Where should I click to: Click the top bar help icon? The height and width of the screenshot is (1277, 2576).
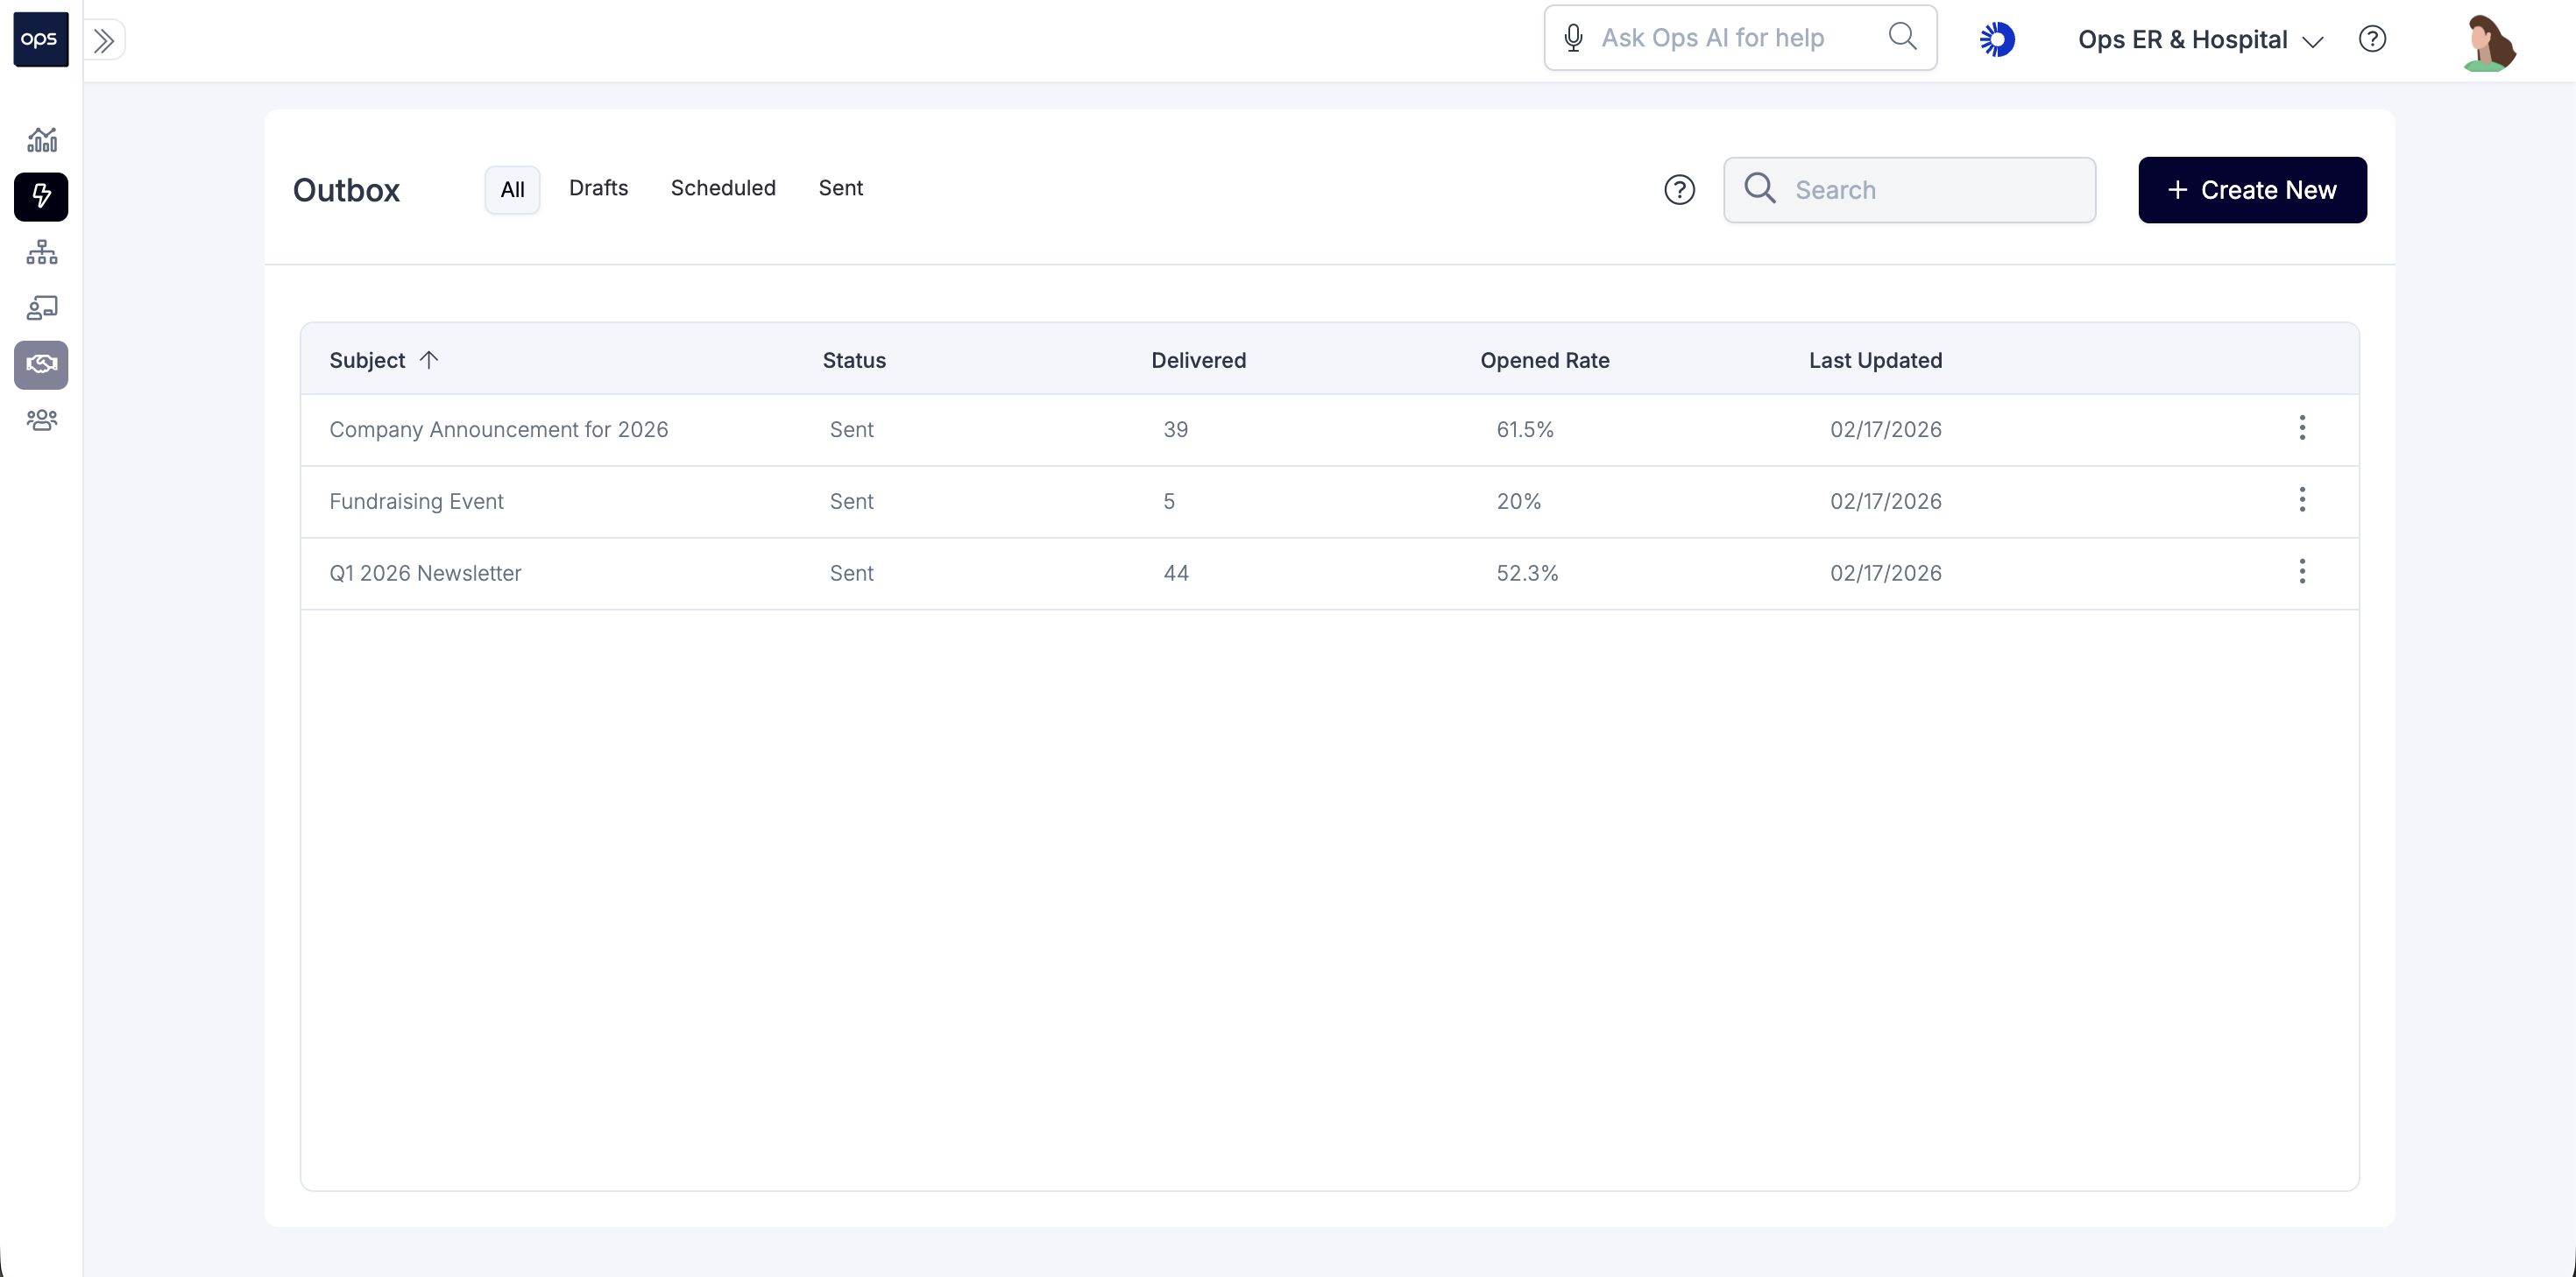click(x=2372, y=39)
